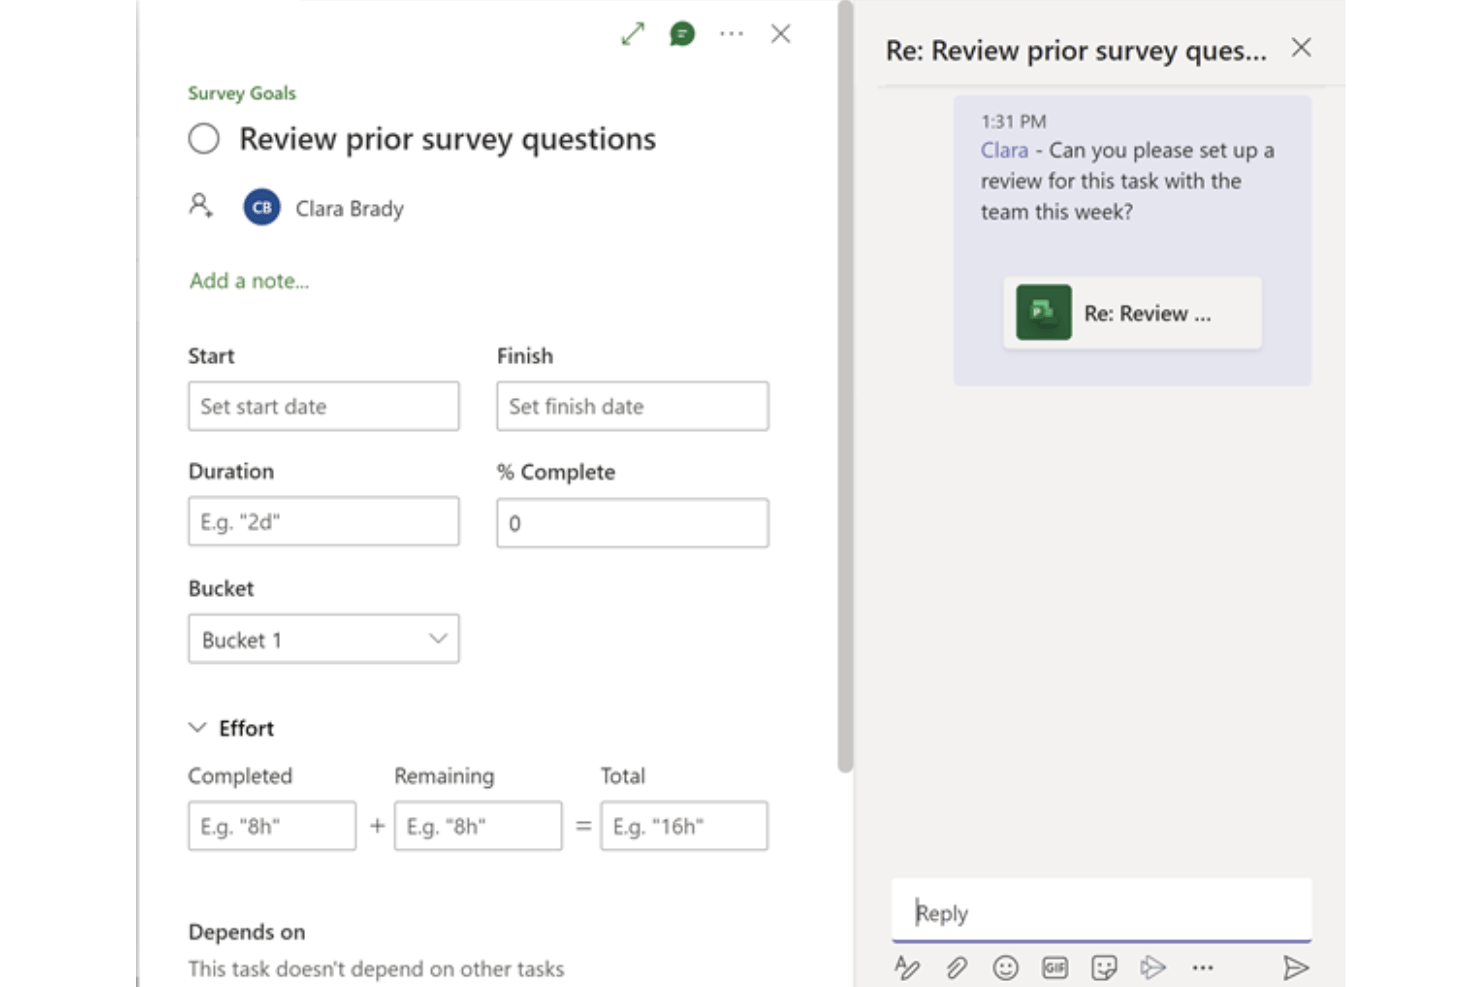Click the Completed effort field
The image size is (1480, 987).
tap(272, 826)
